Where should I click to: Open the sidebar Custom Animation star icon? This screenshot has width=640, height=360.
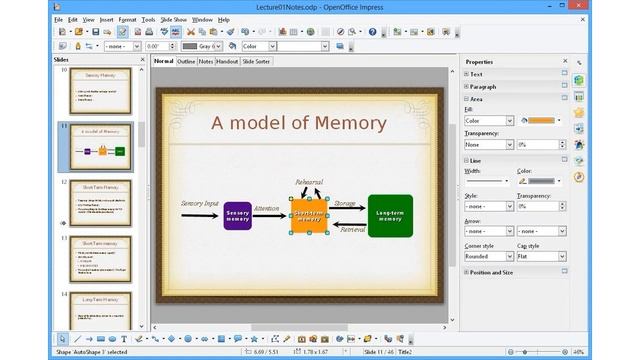point(579,113)
